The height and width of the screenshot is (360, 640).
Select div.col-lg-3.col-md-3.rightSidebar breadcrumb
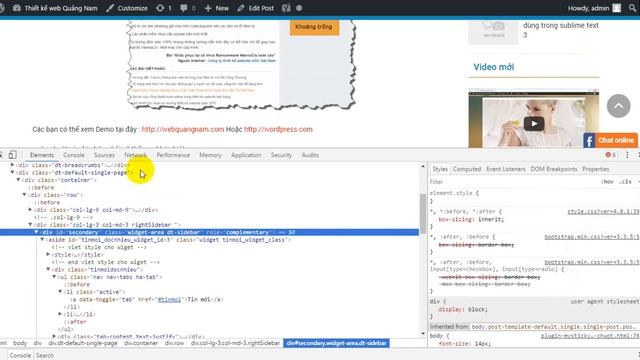(x=235, y=343)
